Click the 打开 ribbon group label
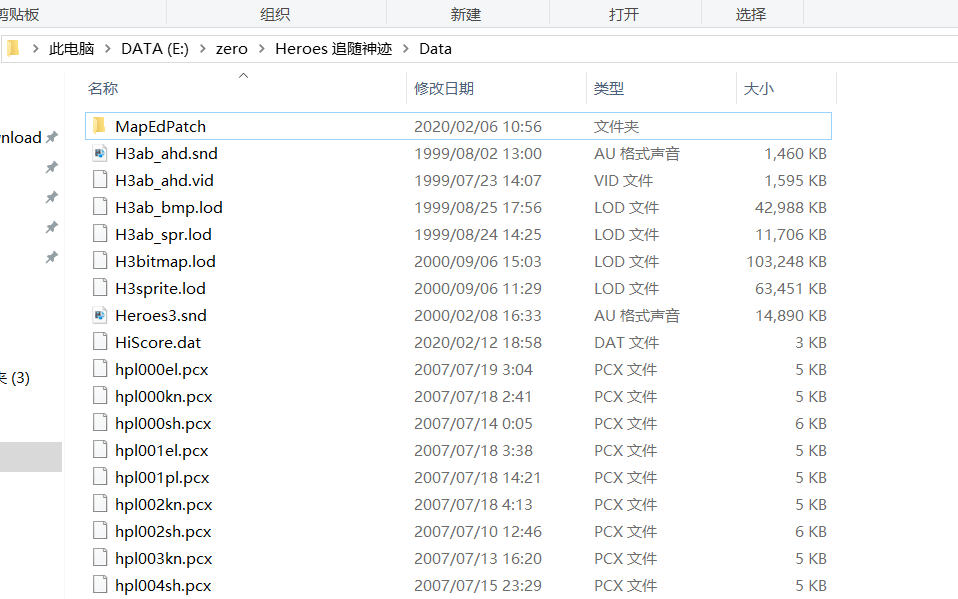Screen dimensions: 958x599 pos(624,14)
